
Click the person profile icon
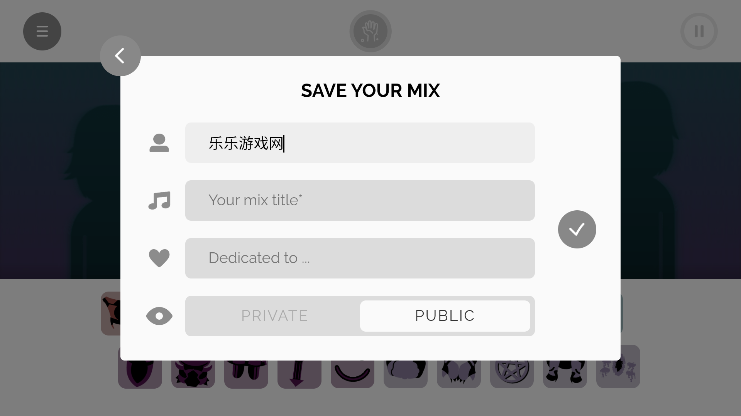coord(159,143)
